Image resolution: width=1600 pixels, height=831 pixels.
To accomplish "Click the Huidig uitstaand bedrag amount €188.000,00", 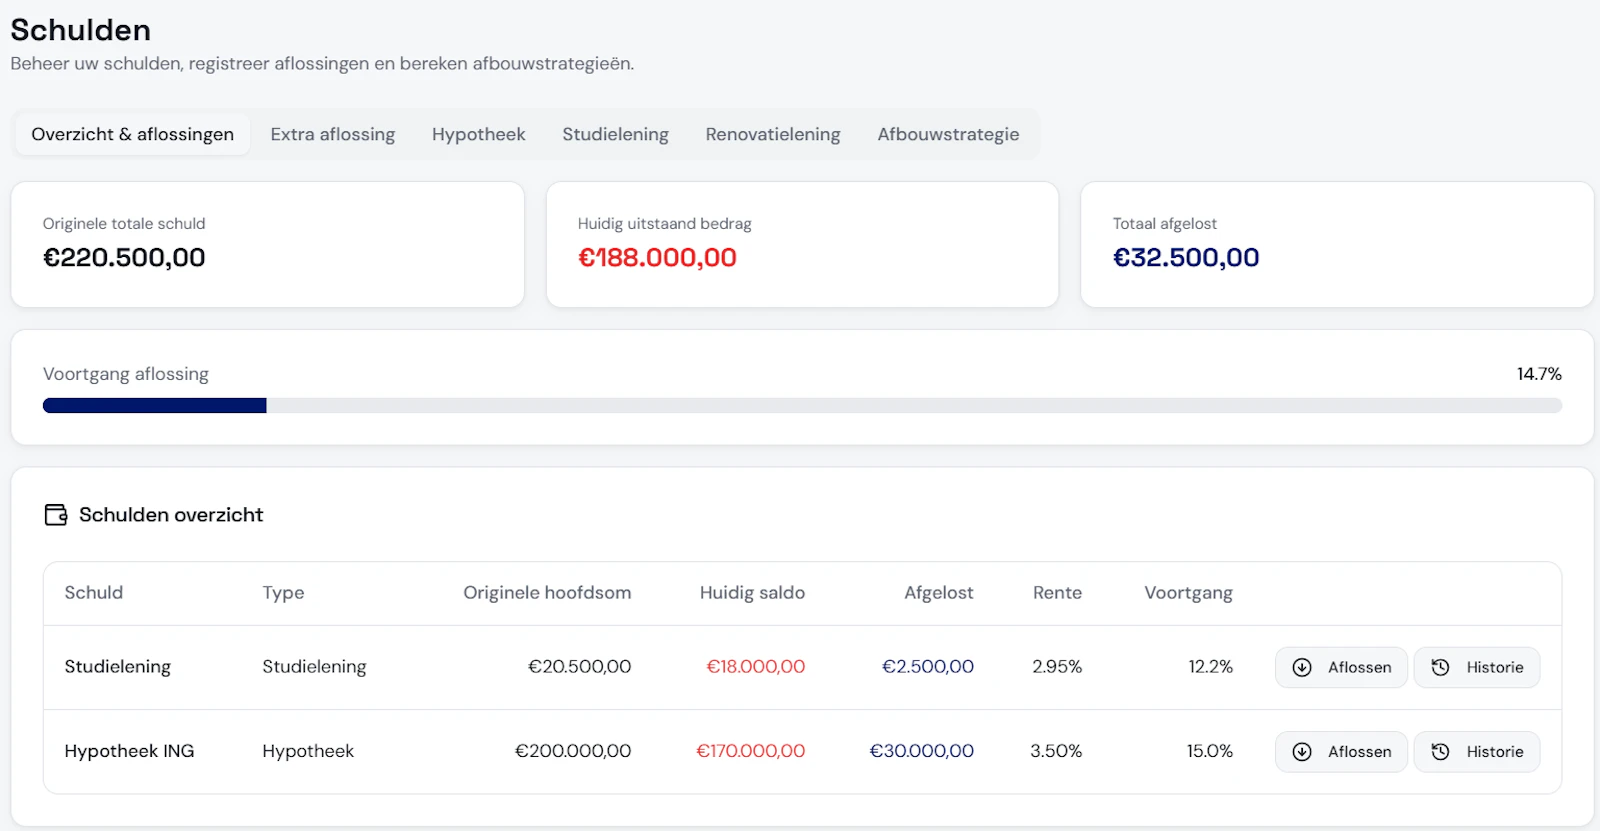I will 657,258.
